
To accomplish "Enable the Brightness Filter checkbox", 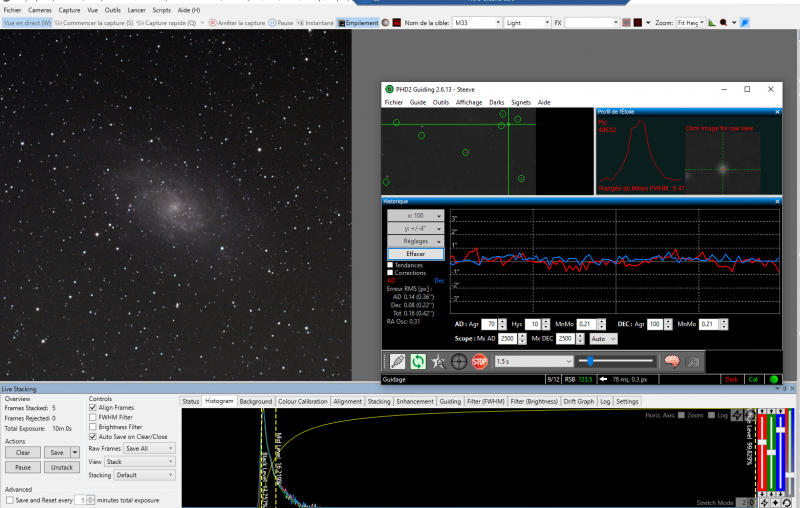I will 93,427.
